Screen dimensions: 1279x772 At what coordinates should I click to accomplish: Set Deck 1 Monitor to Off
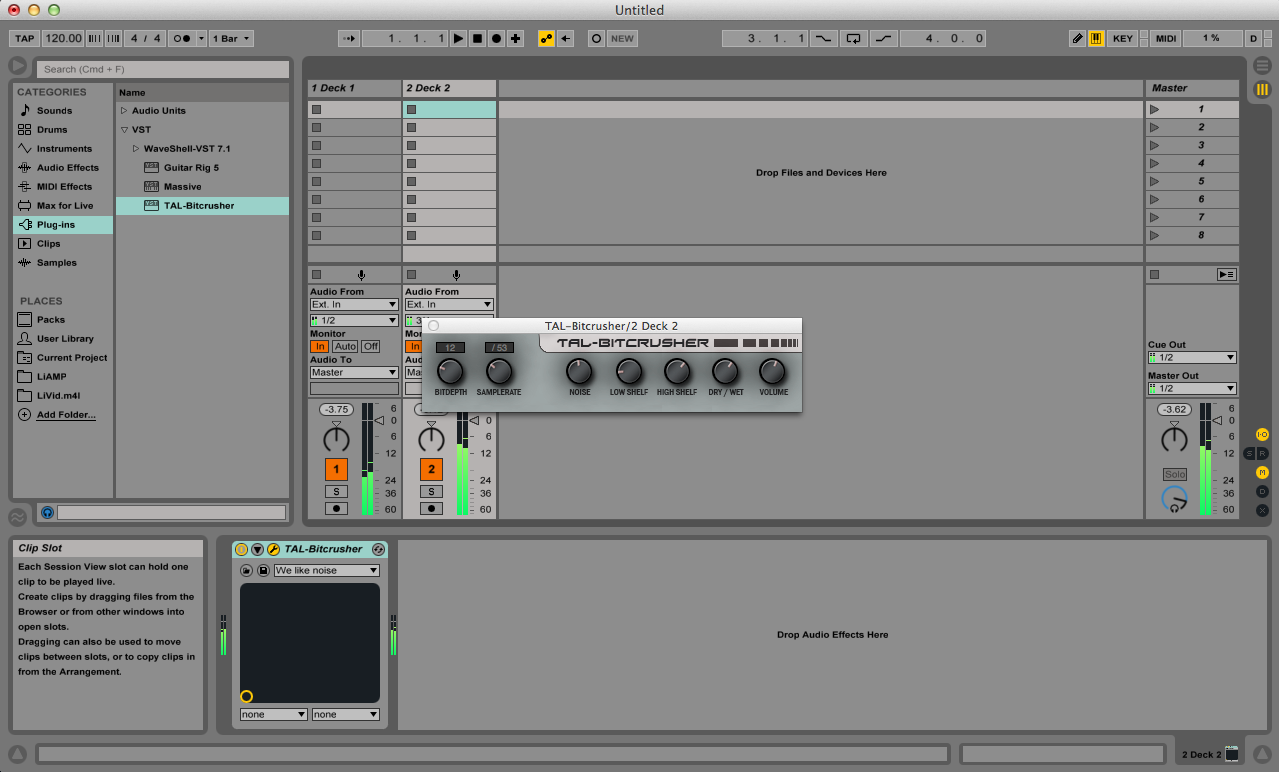[370, 346]
